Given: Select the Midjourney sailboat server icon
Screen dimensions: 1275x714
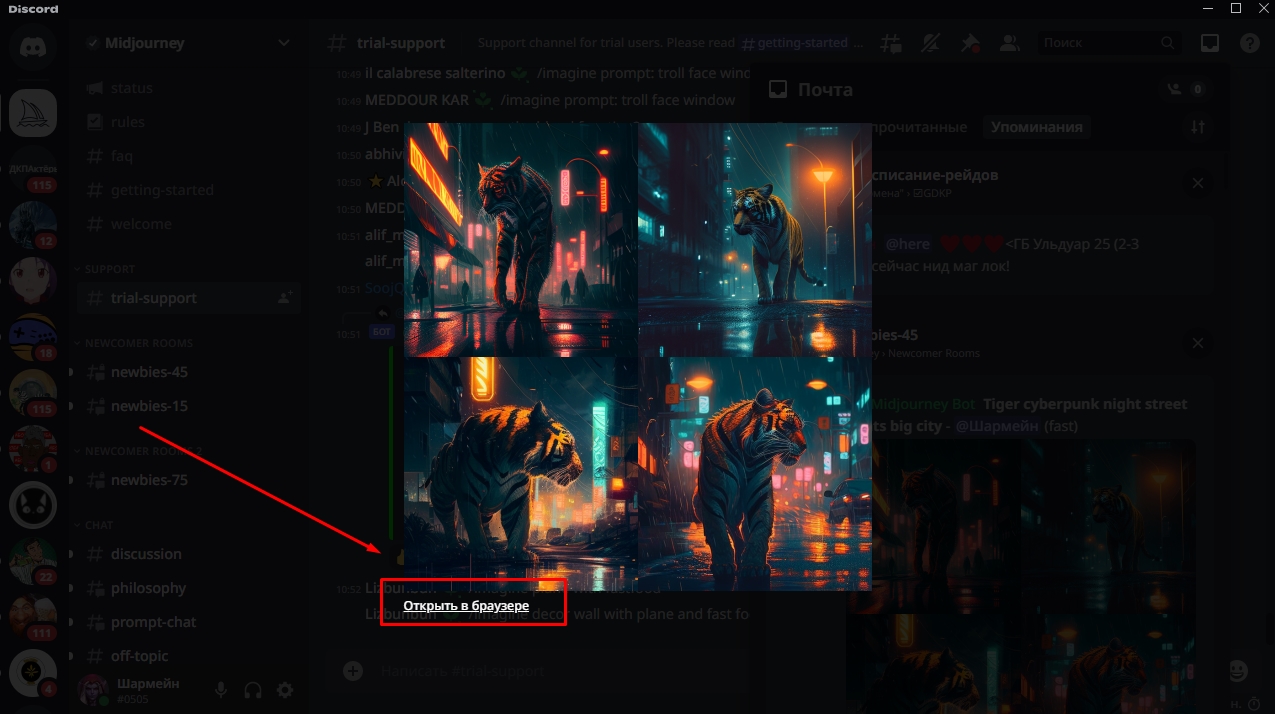Looking at the screenshot, I should point(33,113).
